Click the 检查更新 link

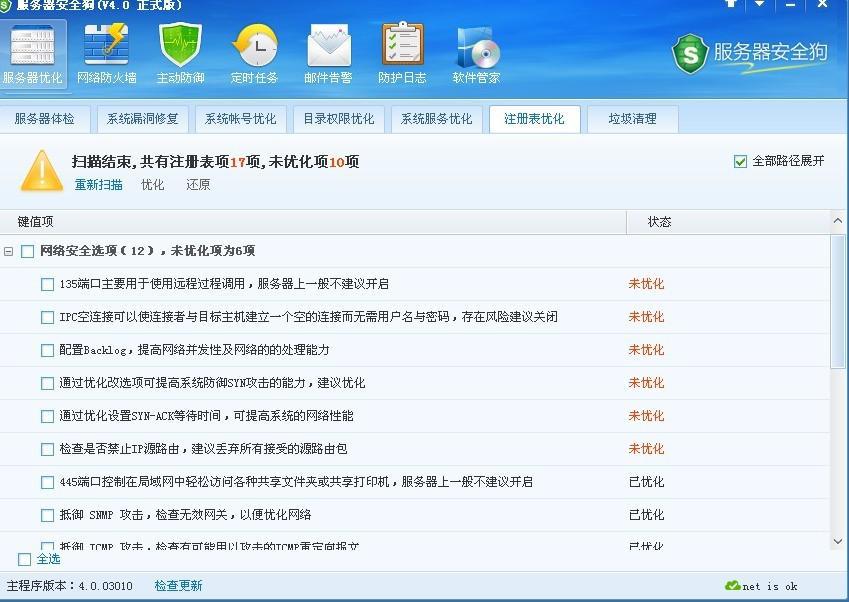pyautogui.click(x=178, y=586)
